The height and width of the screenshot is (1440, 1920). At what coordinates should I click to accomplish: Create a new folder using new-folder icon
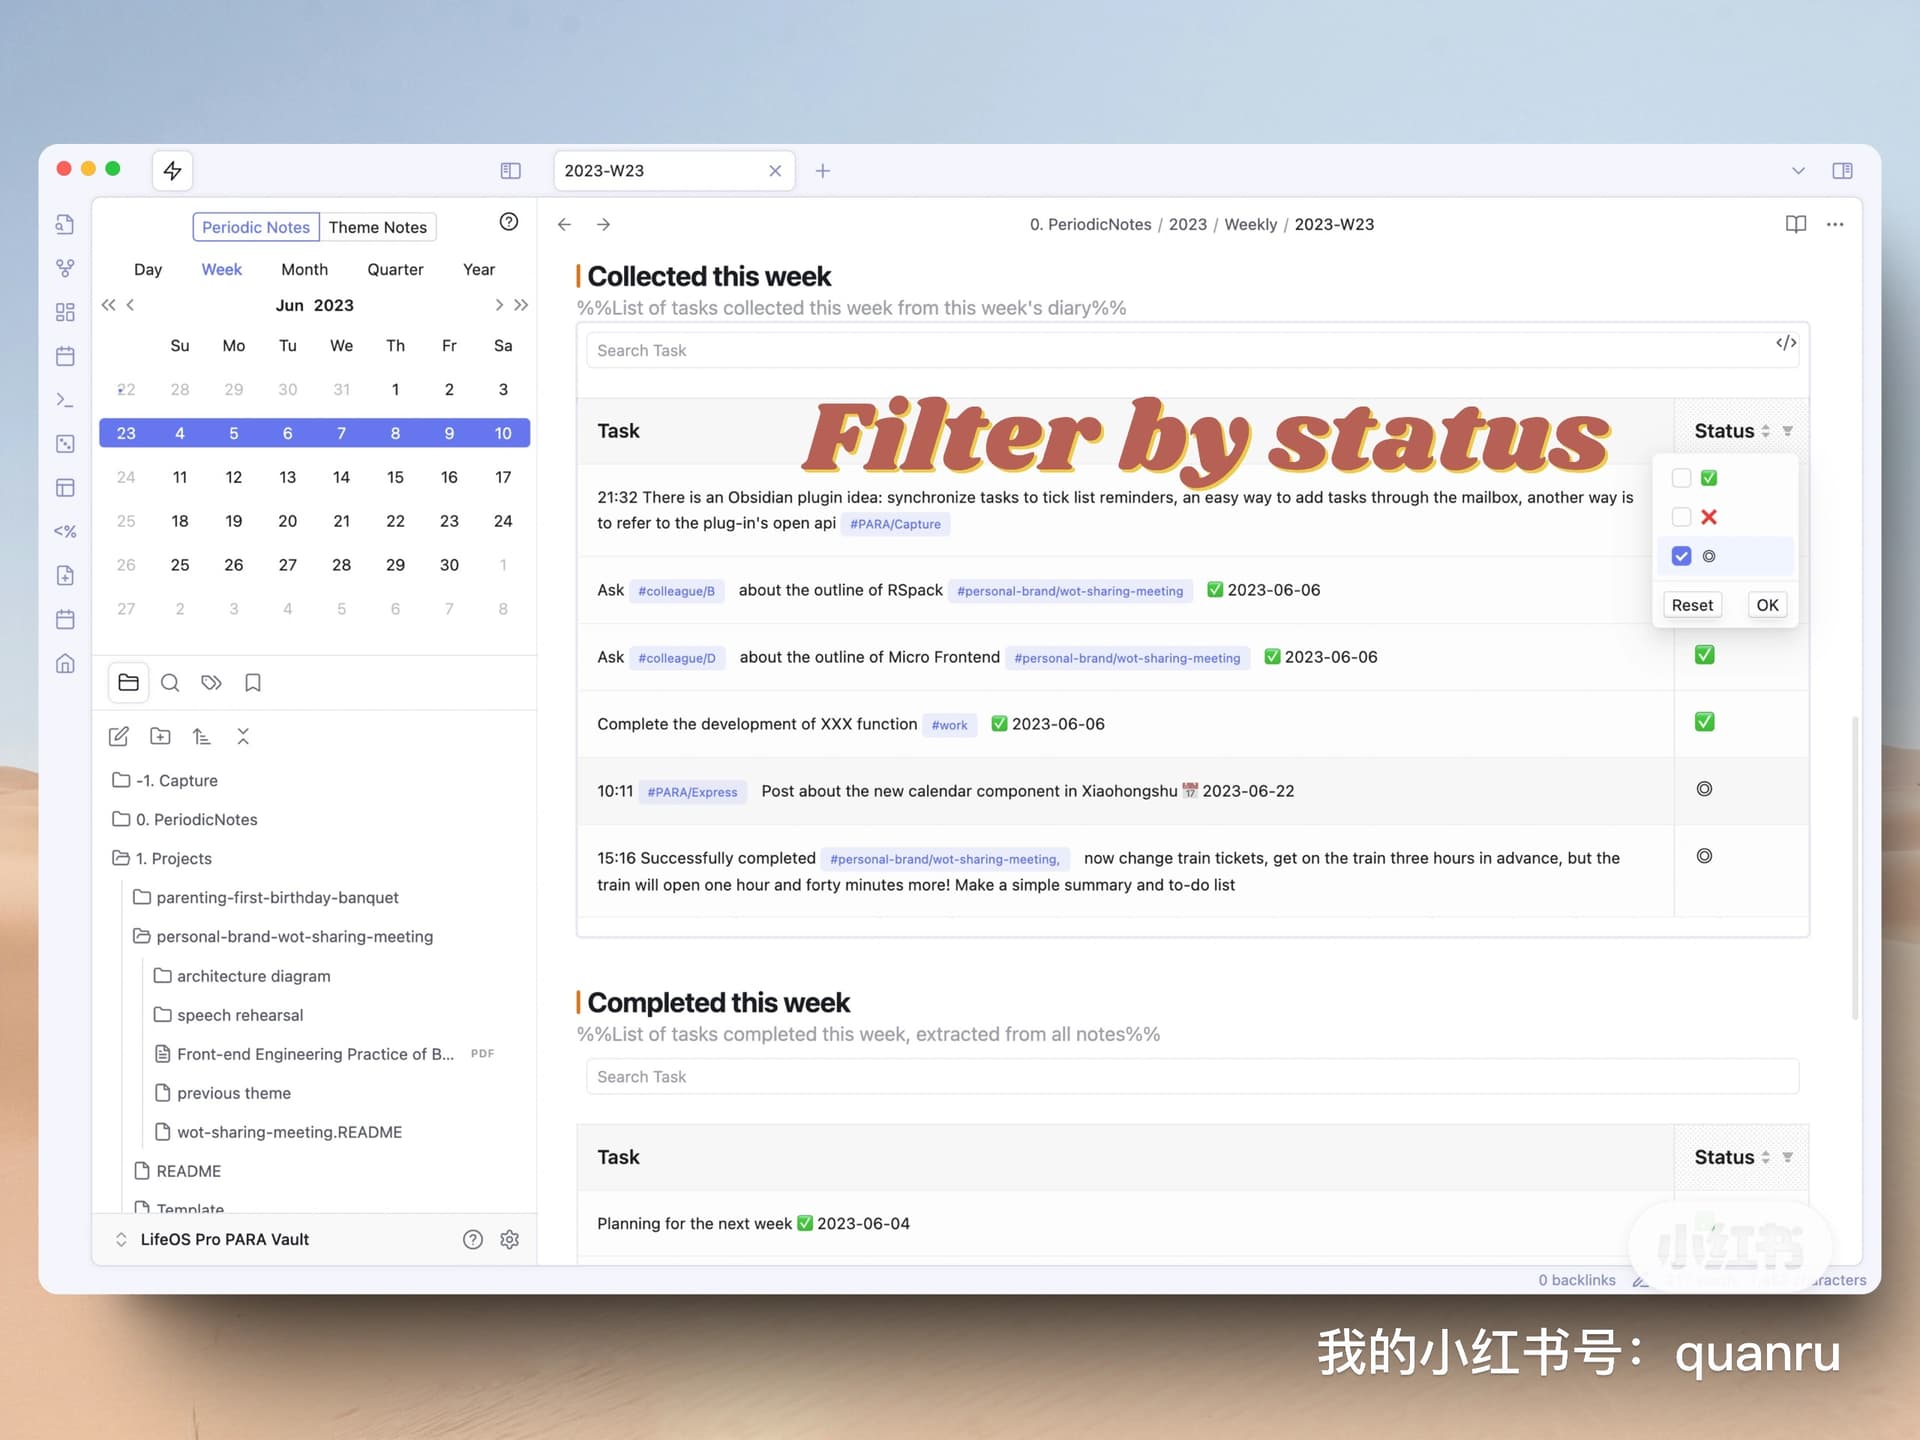pyautogui.click(x=160, y=736)
